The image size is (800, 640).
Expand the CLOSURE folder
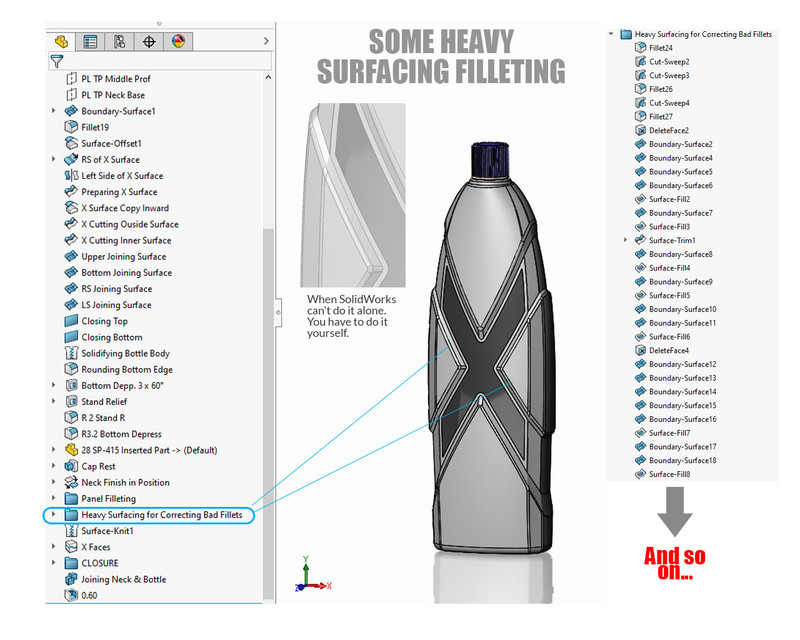pyautogui.click(x=54, y=562)
